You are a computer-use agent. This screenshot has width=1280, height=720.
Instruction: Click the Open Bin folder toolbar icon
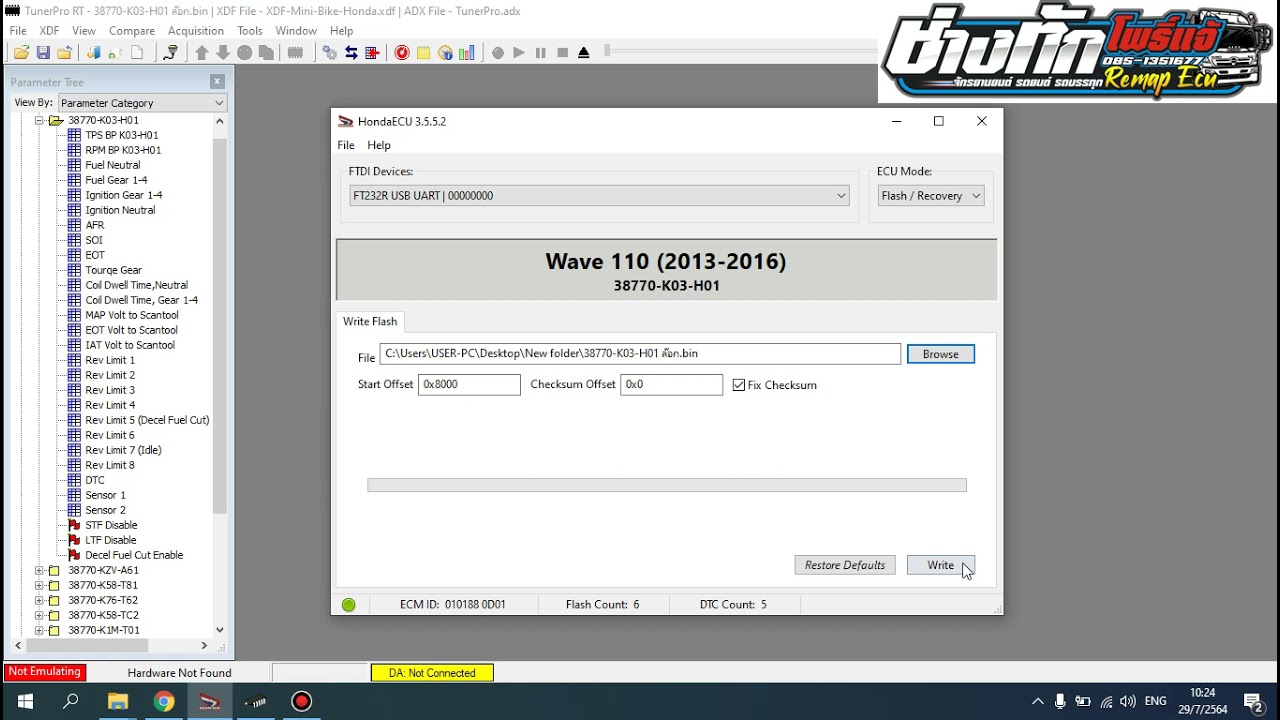(21, 53)
